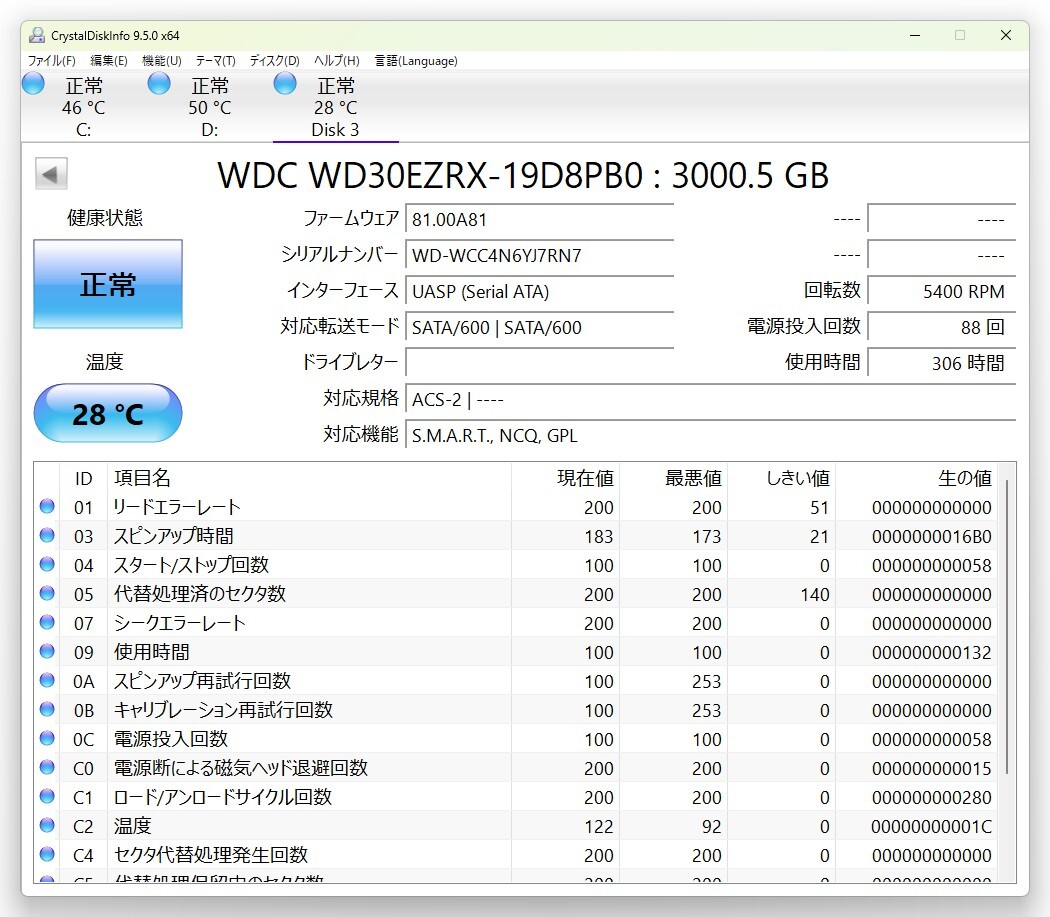Click raw value 000000000280 in row C1
1050x917 pixels.
pyautogui.click(x=931, y=798)
